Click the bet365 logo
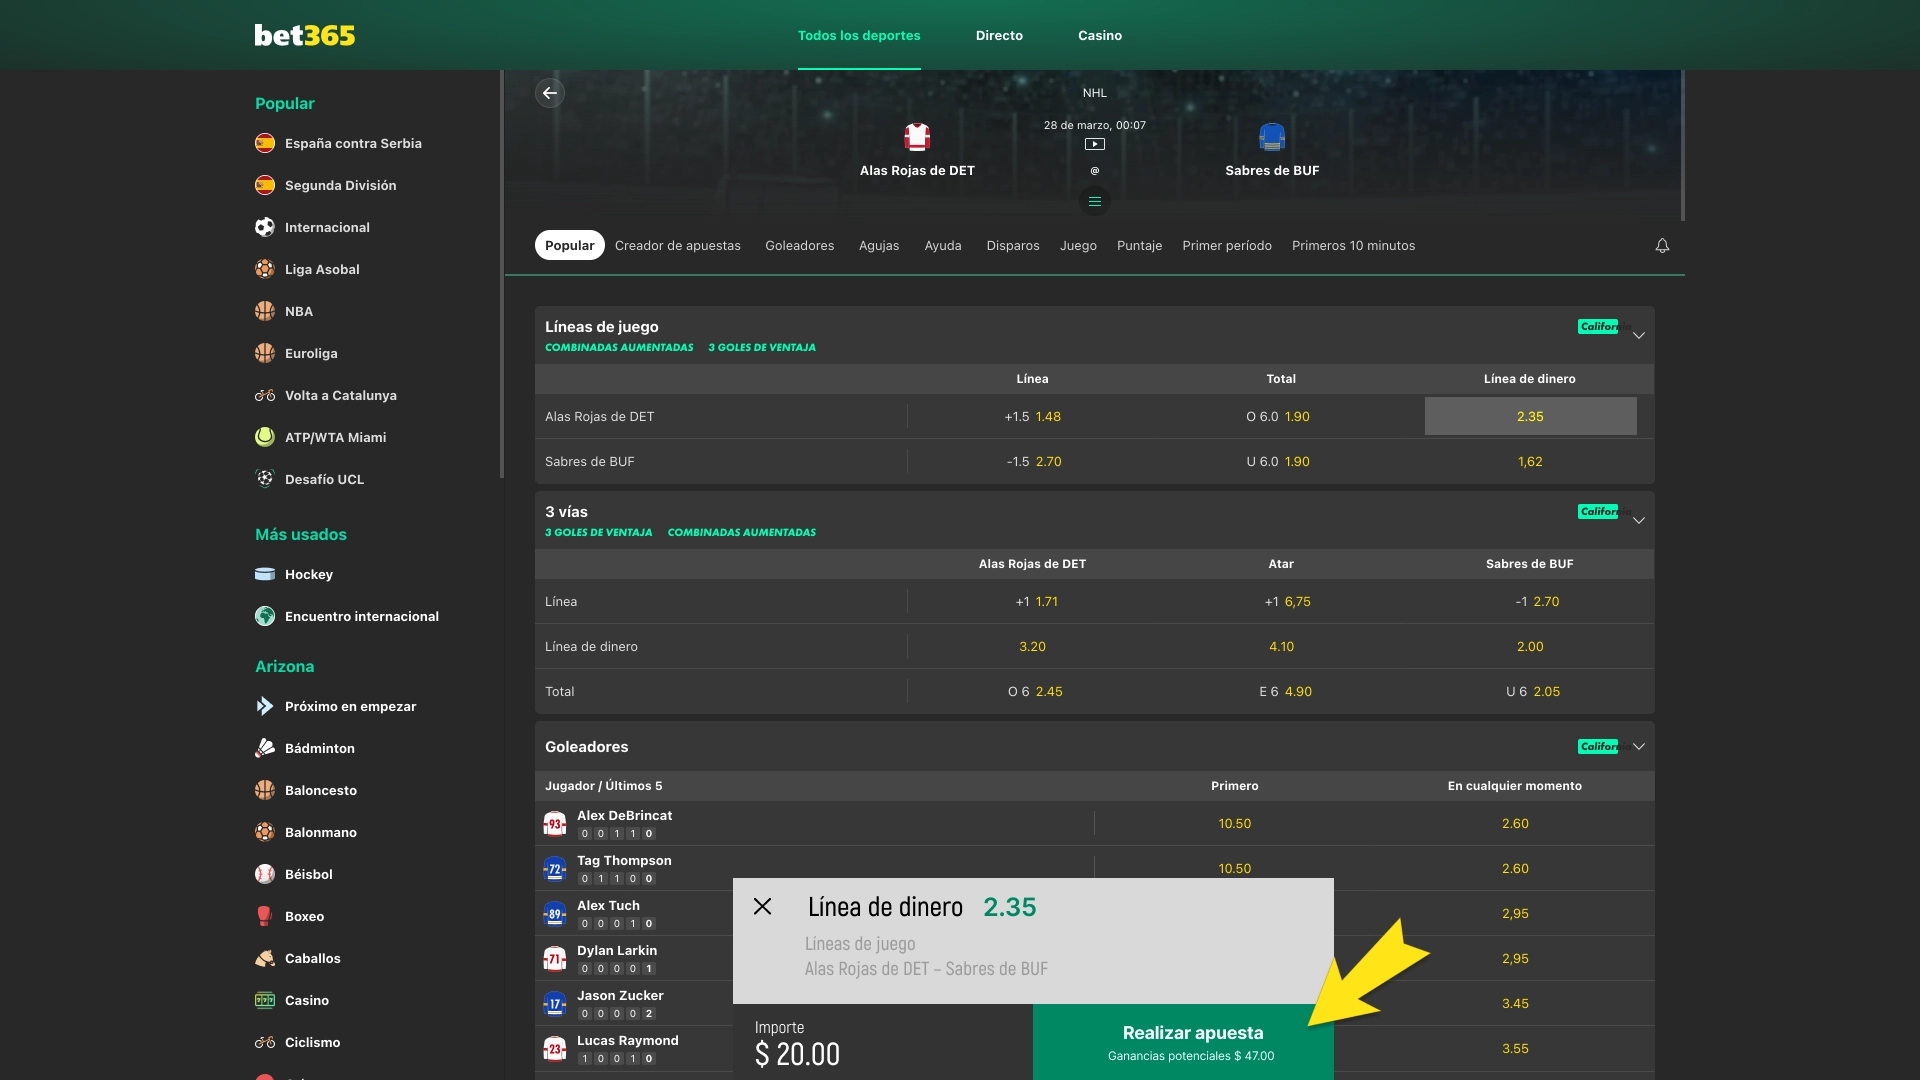The width and height of the screenshot is (1920, 1080). coord(305,35)
